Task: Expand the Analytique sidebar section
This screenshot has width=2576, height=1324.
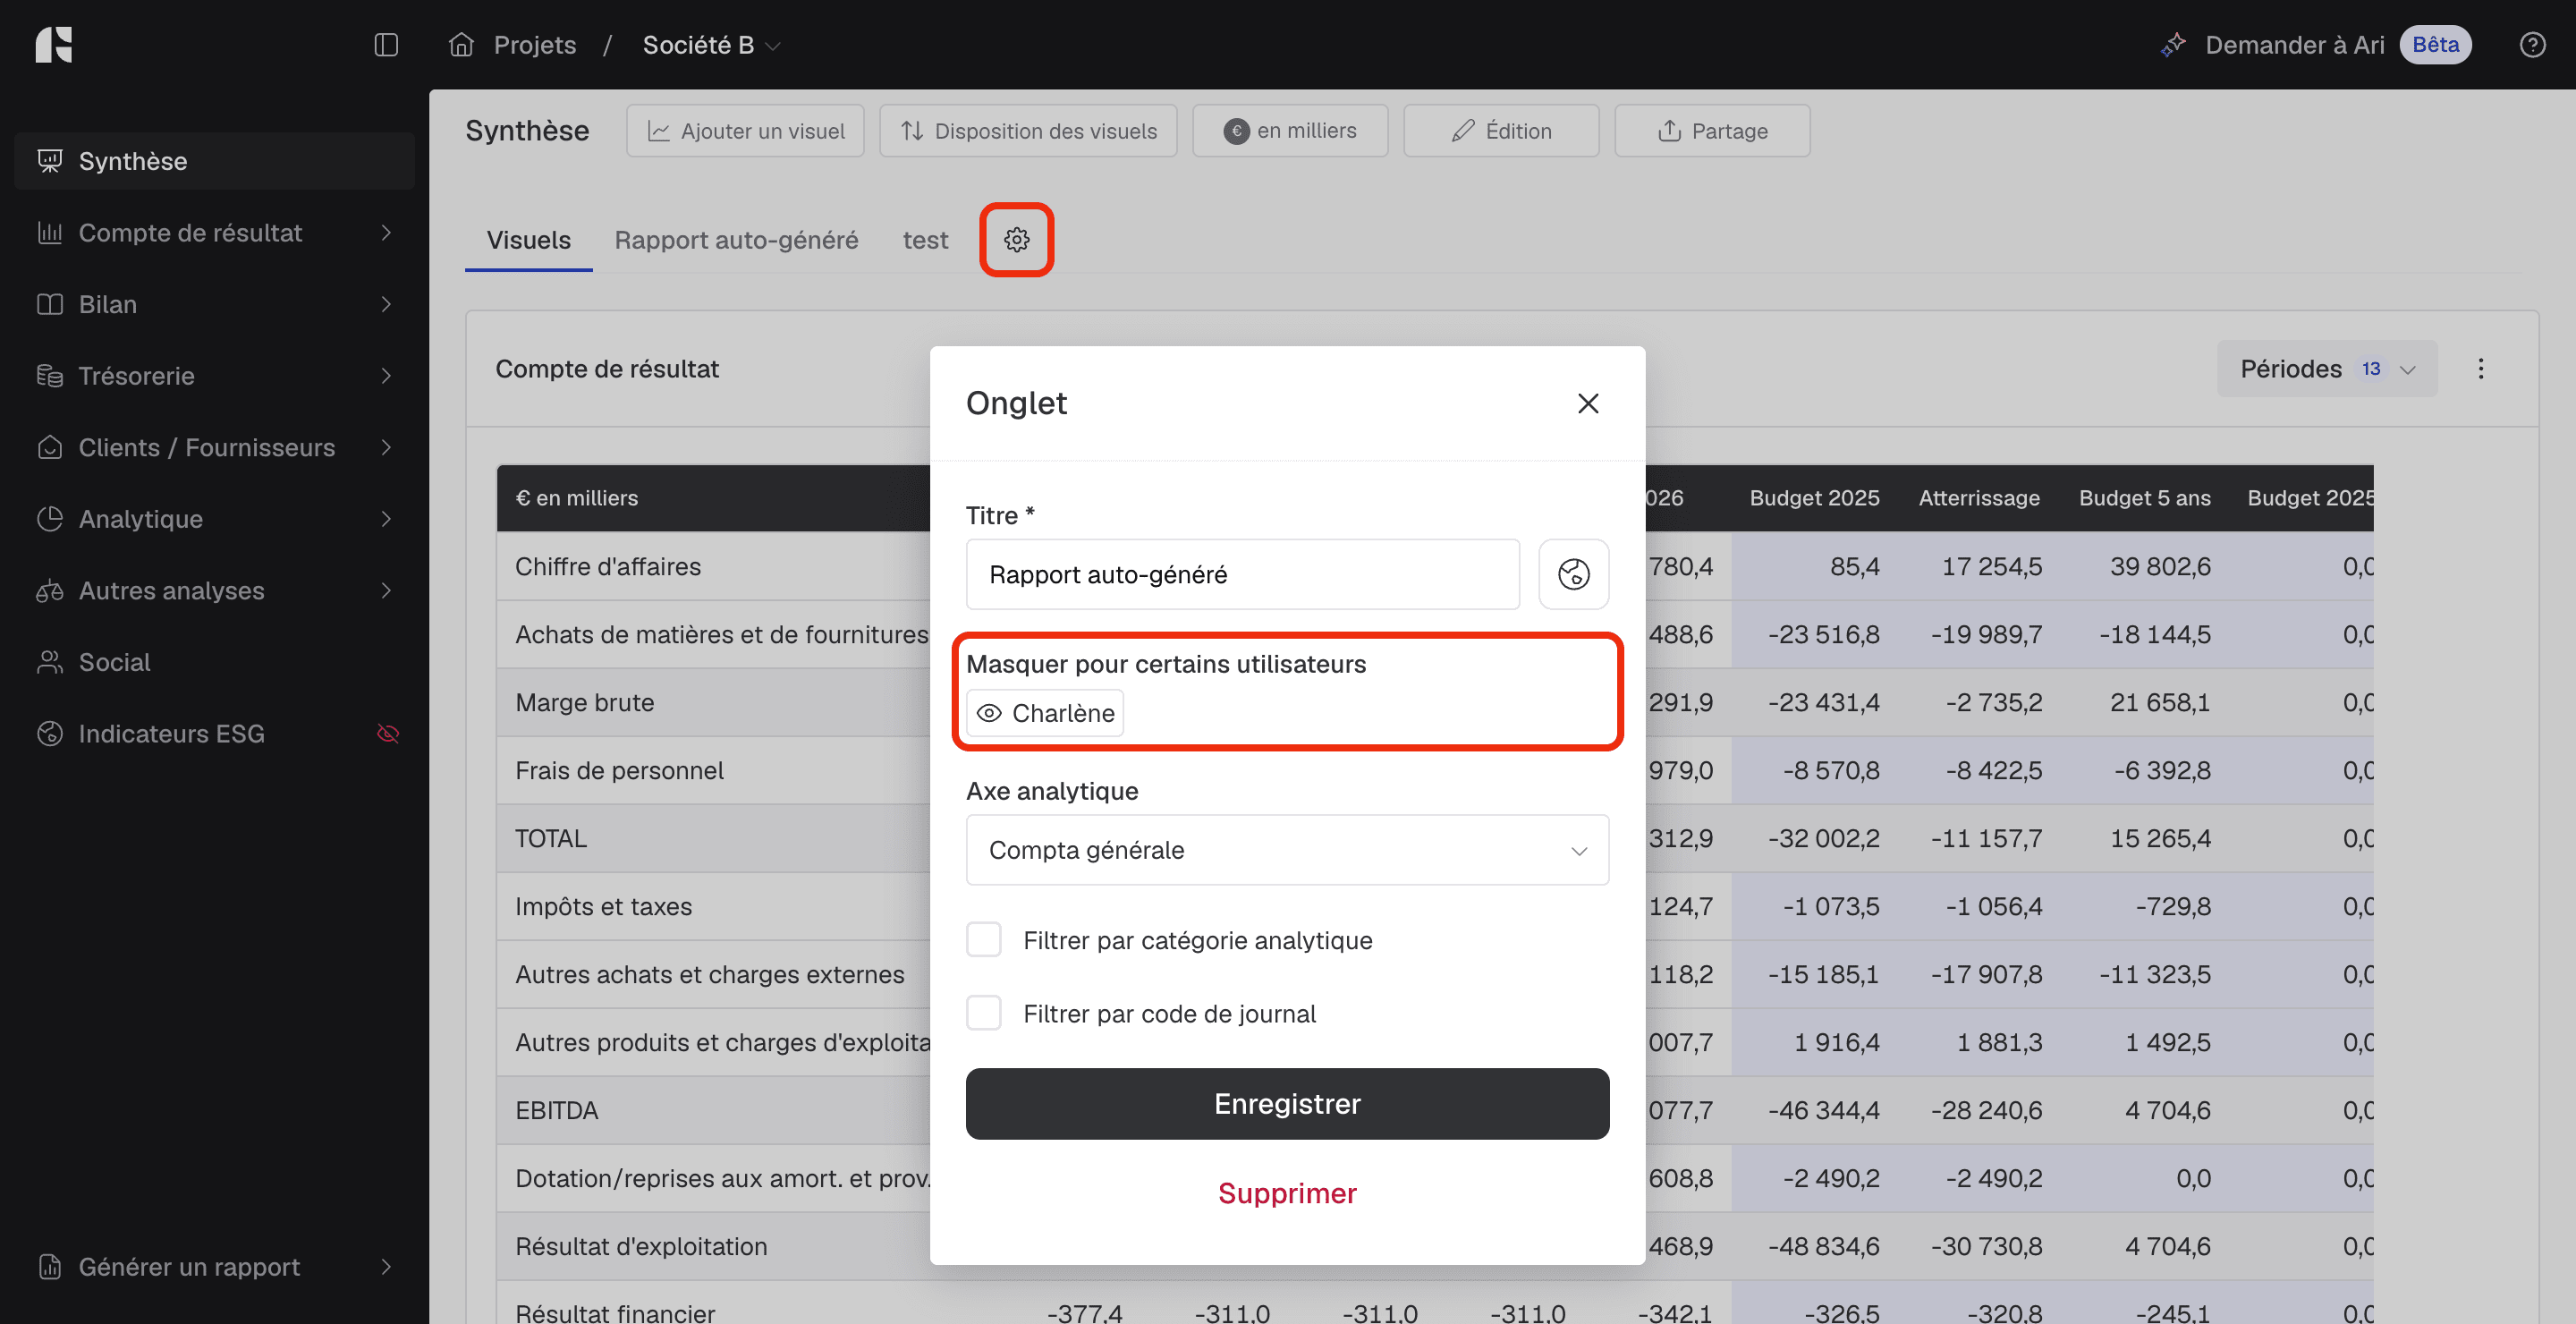Action: [x=386, y=519]
